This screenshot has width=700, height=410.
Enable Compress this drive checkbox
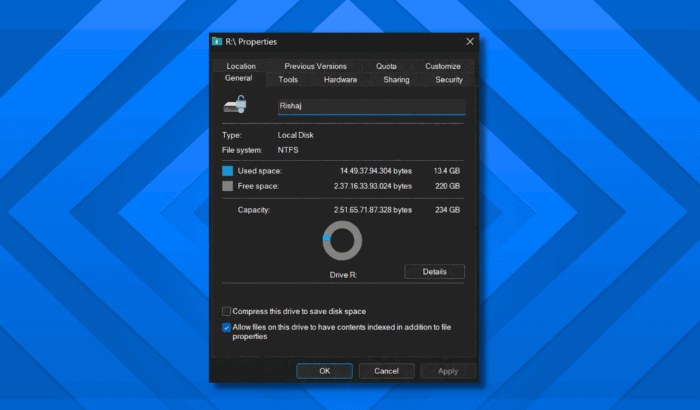tap(226, 311)
